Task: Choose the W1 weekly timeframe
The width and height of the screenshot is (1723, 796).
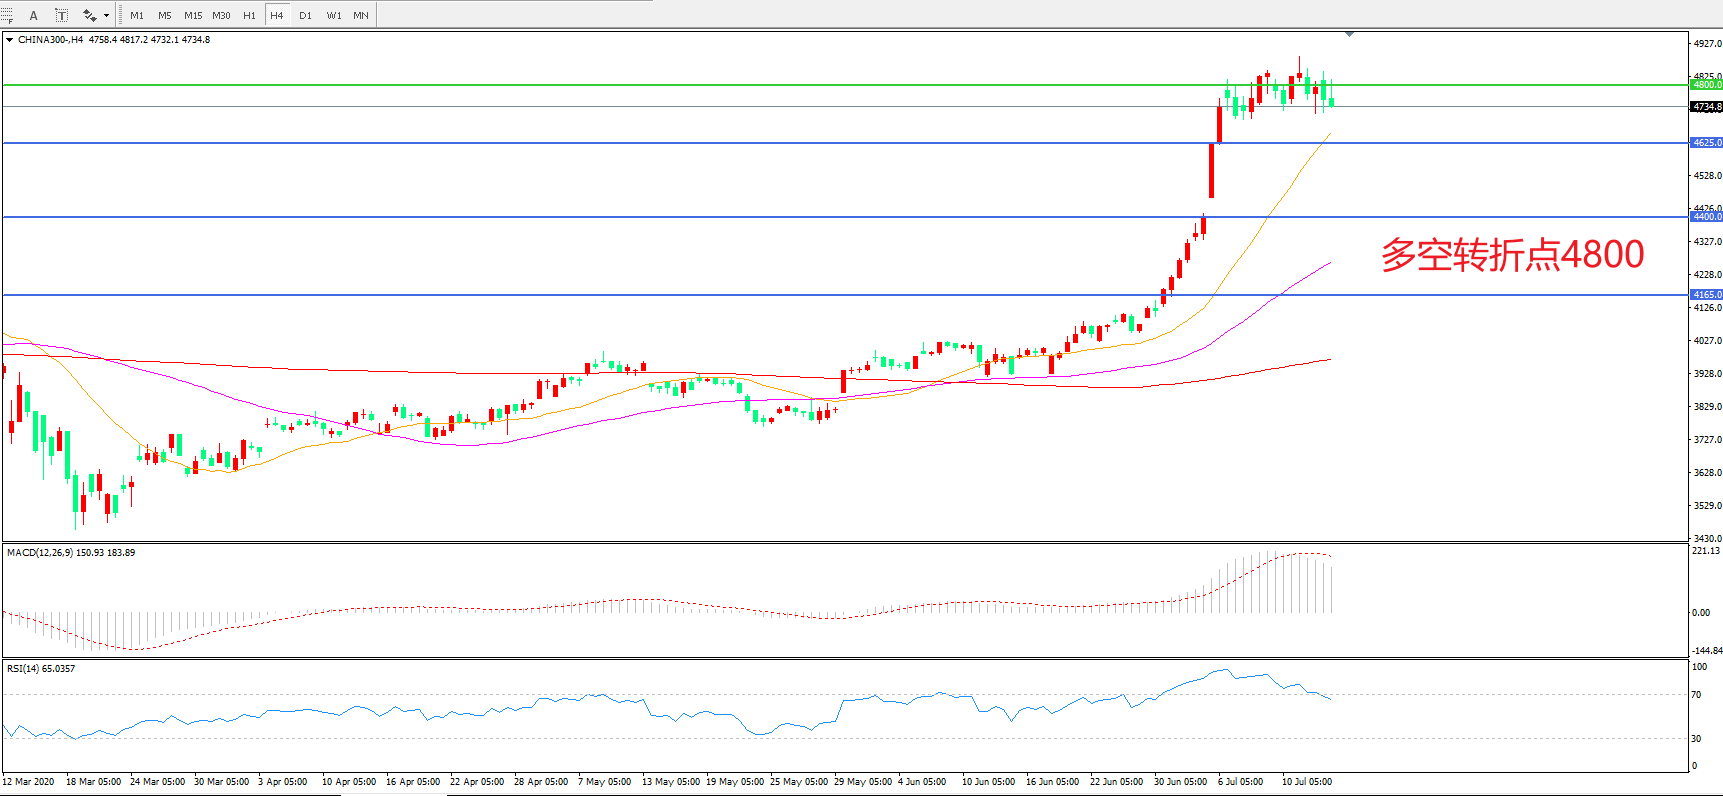Action: (333, 15)
